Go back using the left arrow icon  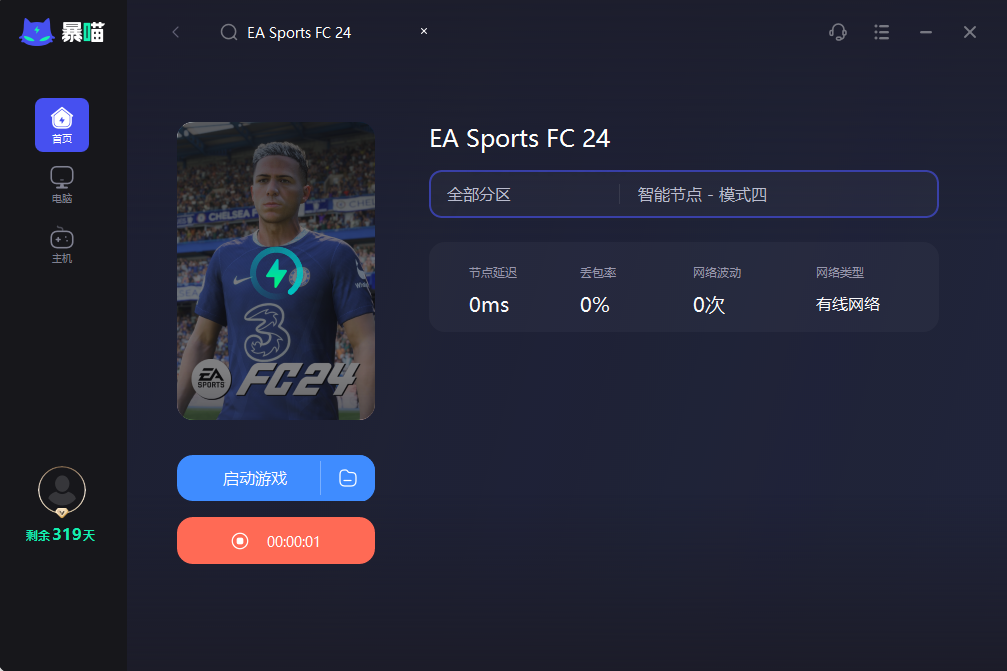coord(175,32)
